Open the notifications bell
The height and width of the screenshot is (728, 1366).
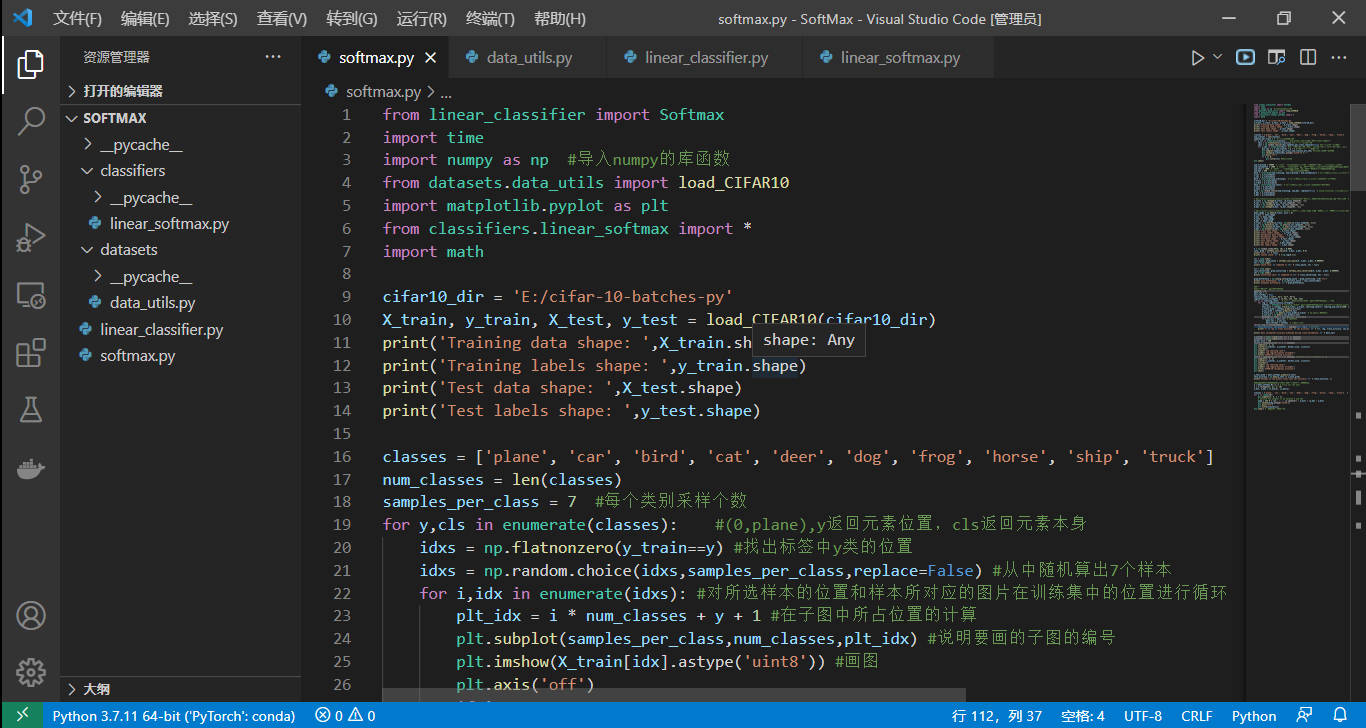coord(1339,715)
